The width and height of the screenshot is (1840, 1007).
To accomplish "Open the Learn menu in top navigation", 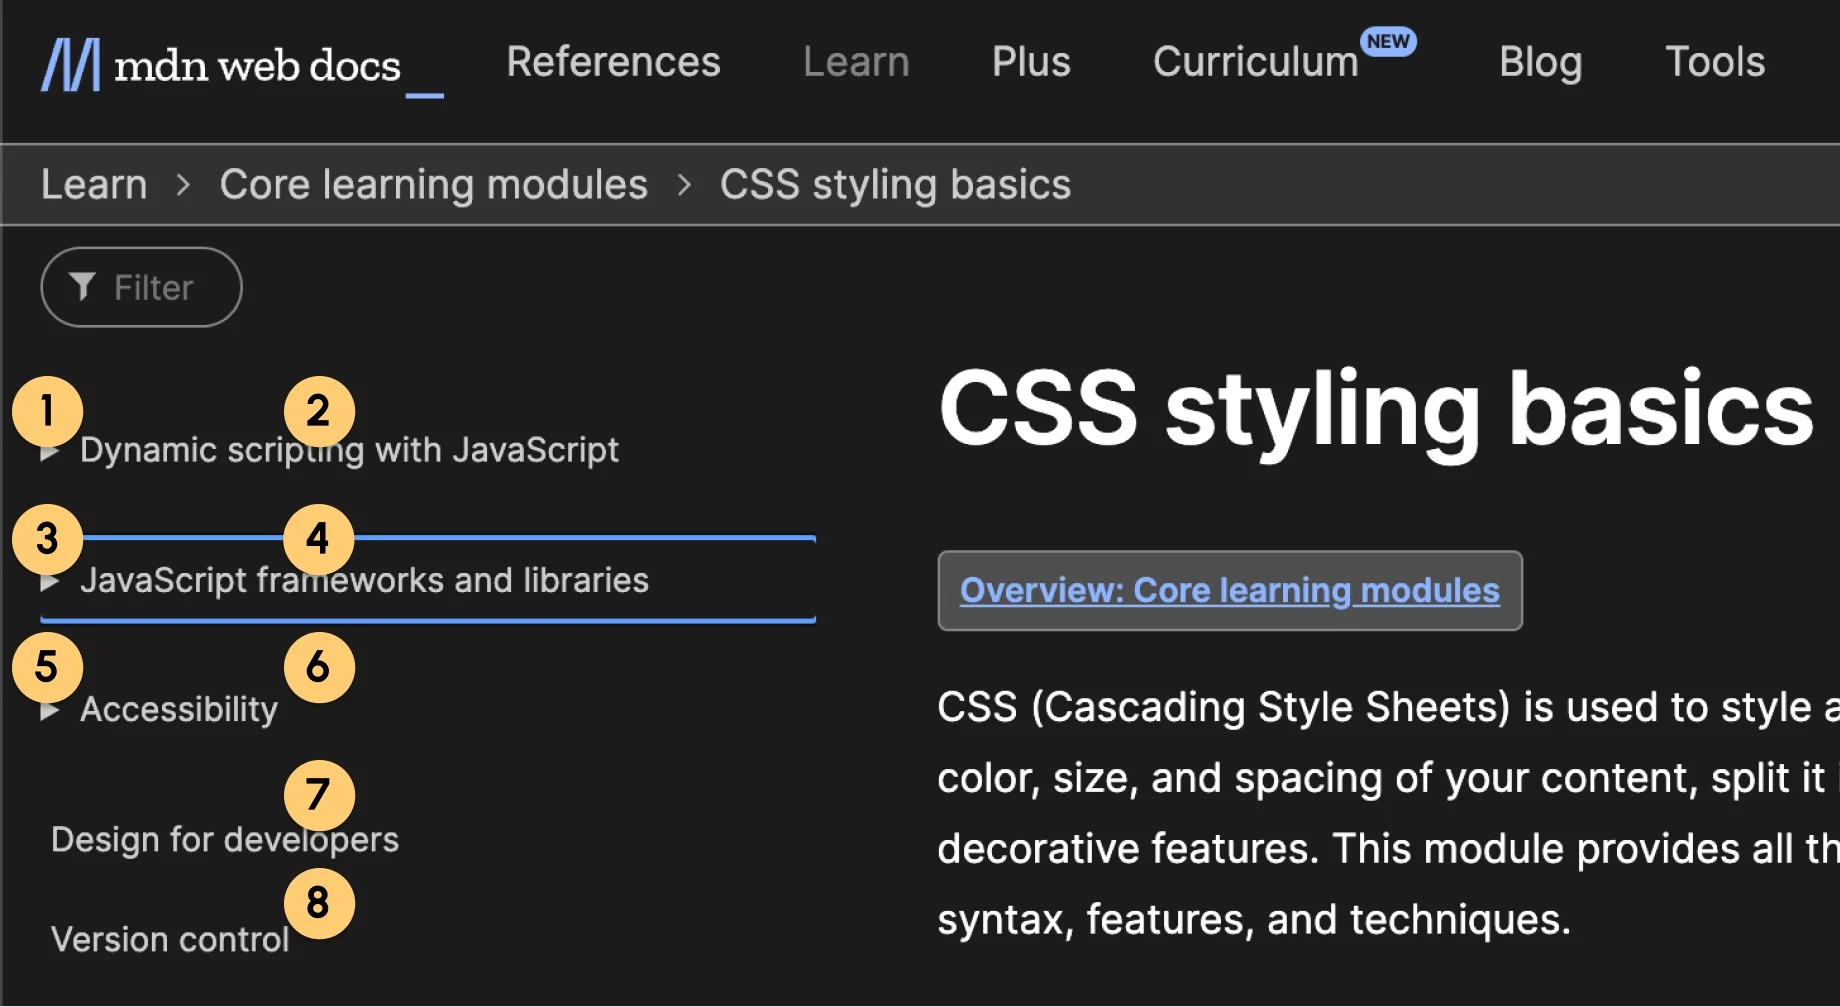I will coord(856,62).
